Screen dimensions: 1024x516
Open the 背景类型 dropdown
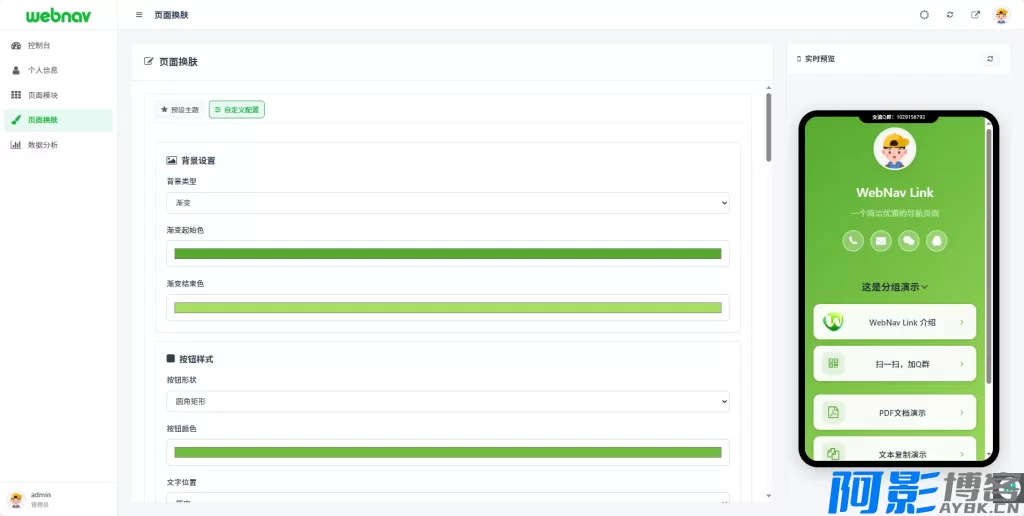point(447,203)
